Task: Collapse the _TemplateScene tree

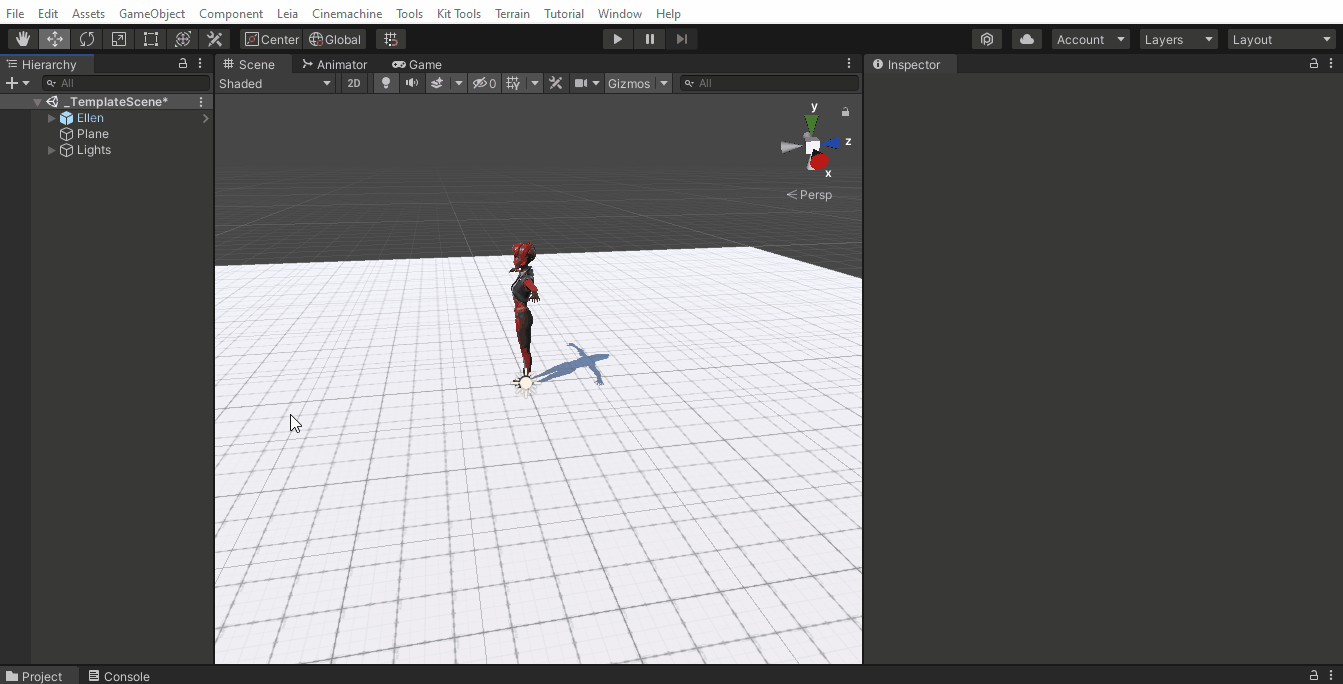Action: tap(37, 102)
